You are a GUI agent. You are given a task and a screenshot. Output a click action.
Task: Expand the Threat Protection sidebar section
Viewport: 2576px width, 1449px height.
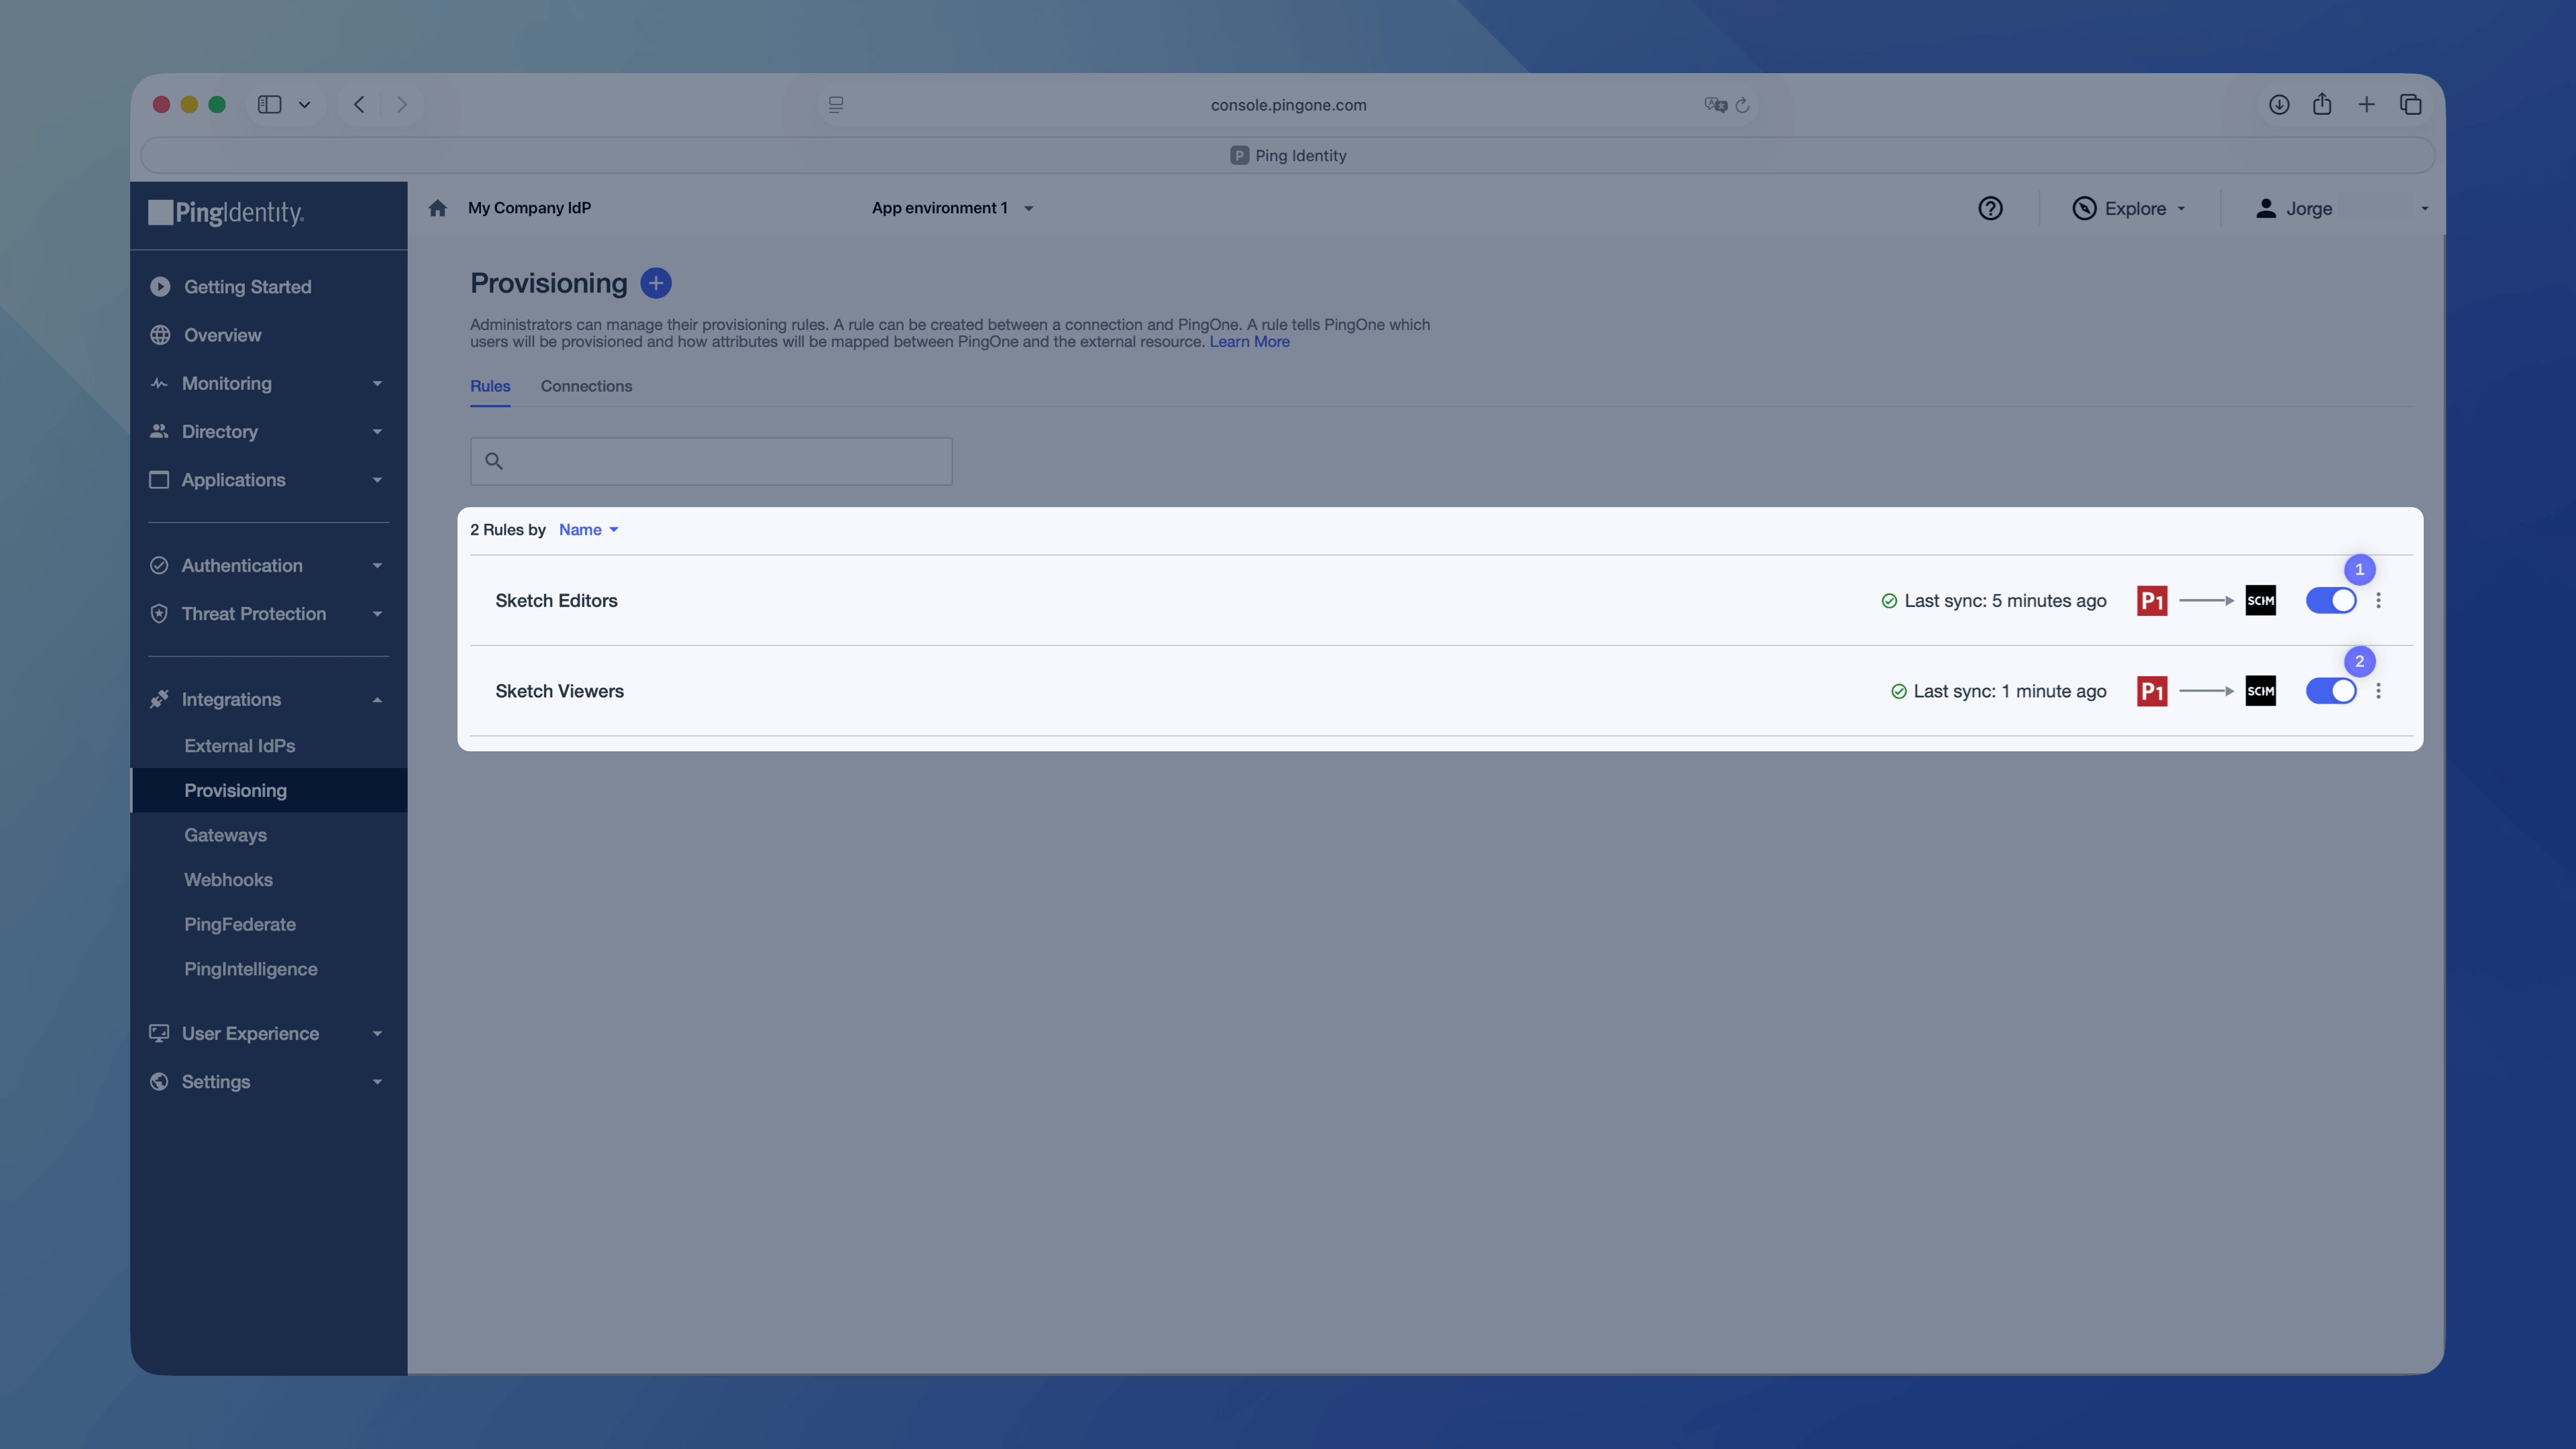tap(269, 613)
